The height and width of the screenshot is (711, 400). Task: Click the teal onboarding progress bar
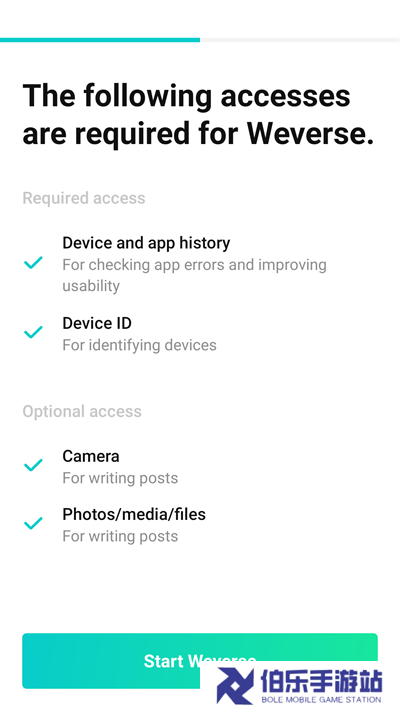(100, 40)
